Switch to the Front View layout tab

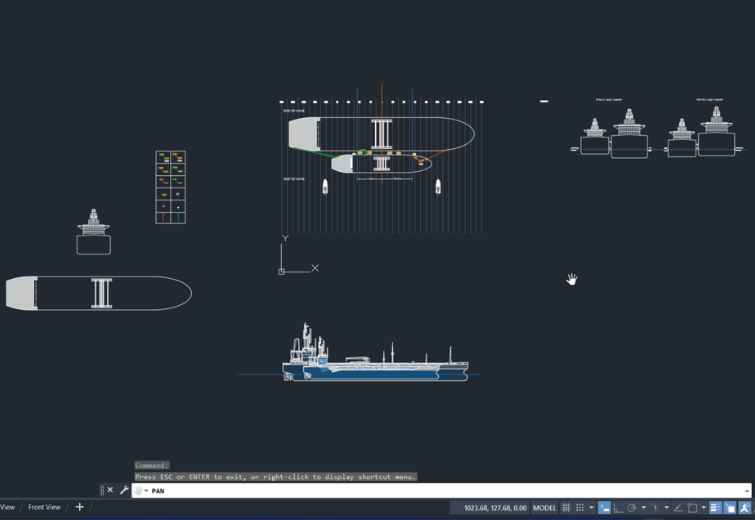[44, 507]
